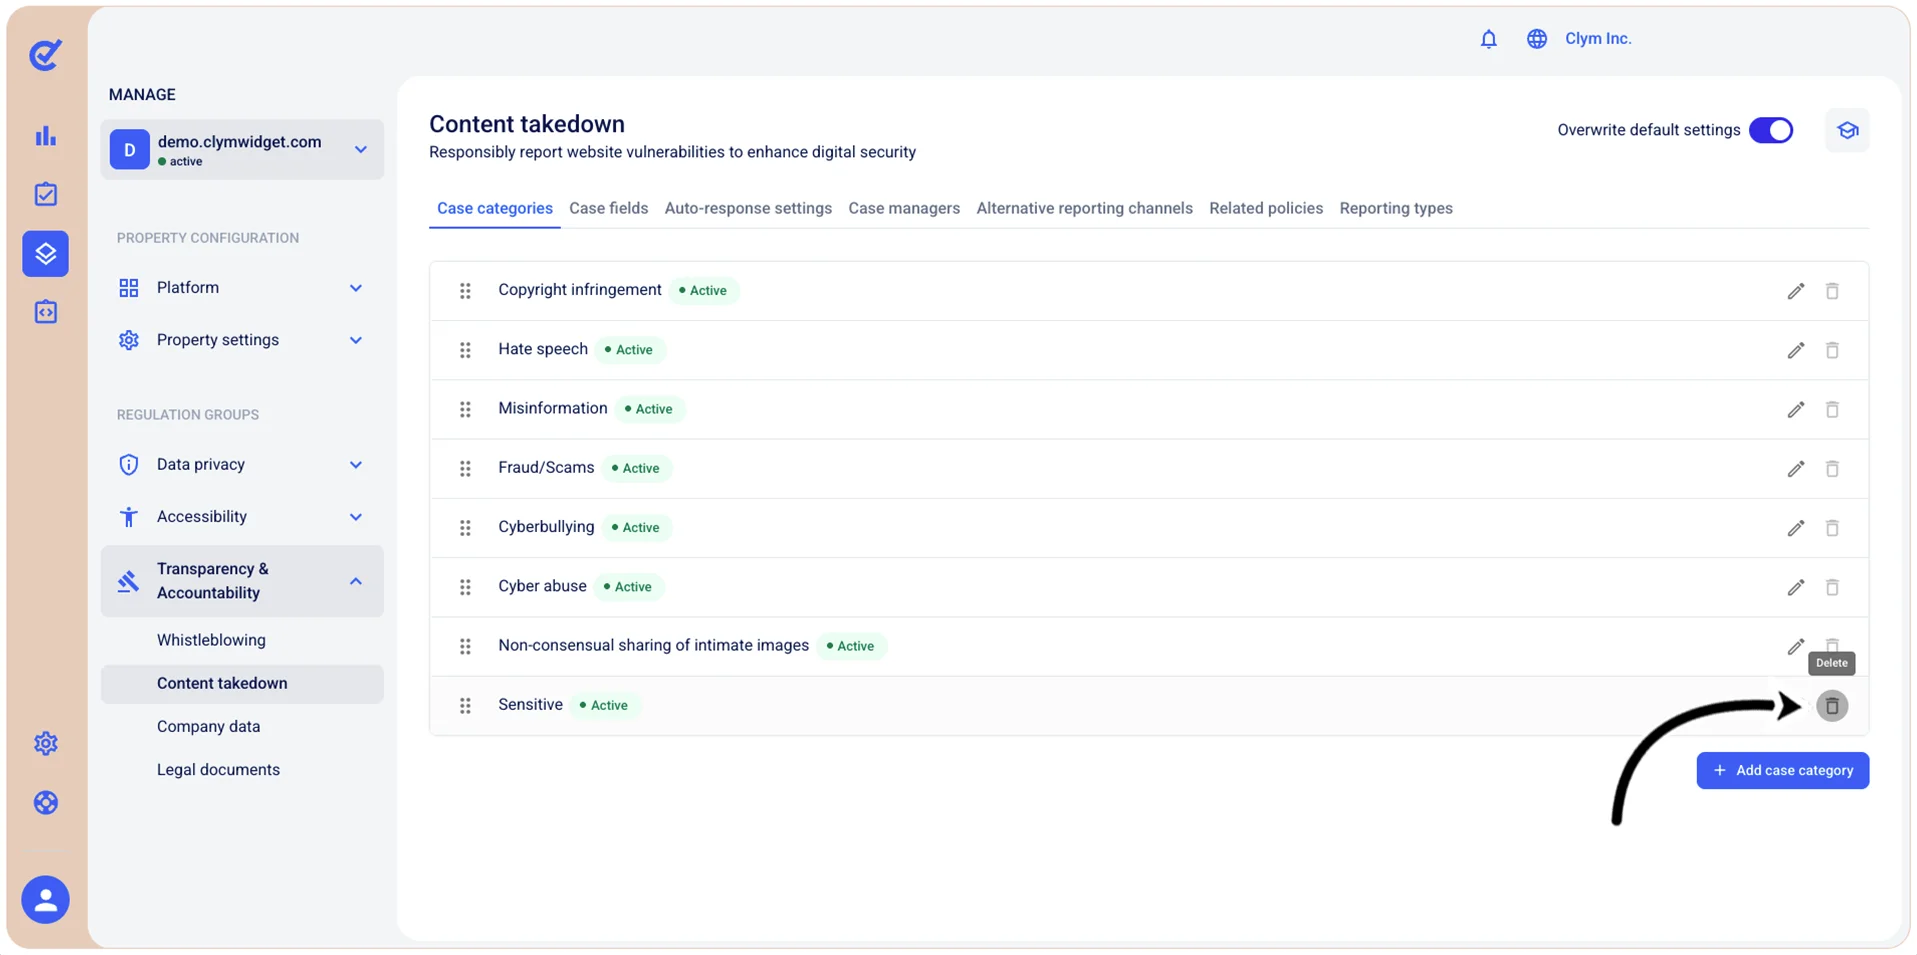Image resolution: width=1917 pixels, height=955 pixels.
Task: Open the demo.clymwidget.com property dropdown
Action: (x=242, y=150)
